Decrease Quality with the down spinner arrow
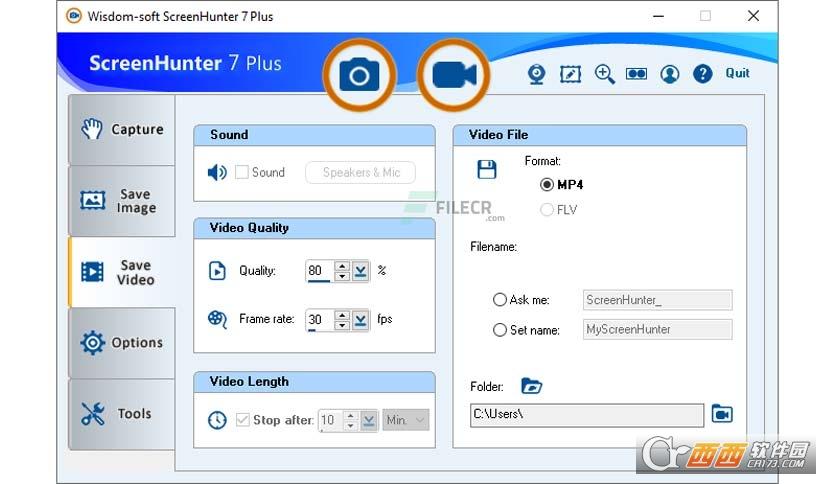 click(x=342, y=276)
